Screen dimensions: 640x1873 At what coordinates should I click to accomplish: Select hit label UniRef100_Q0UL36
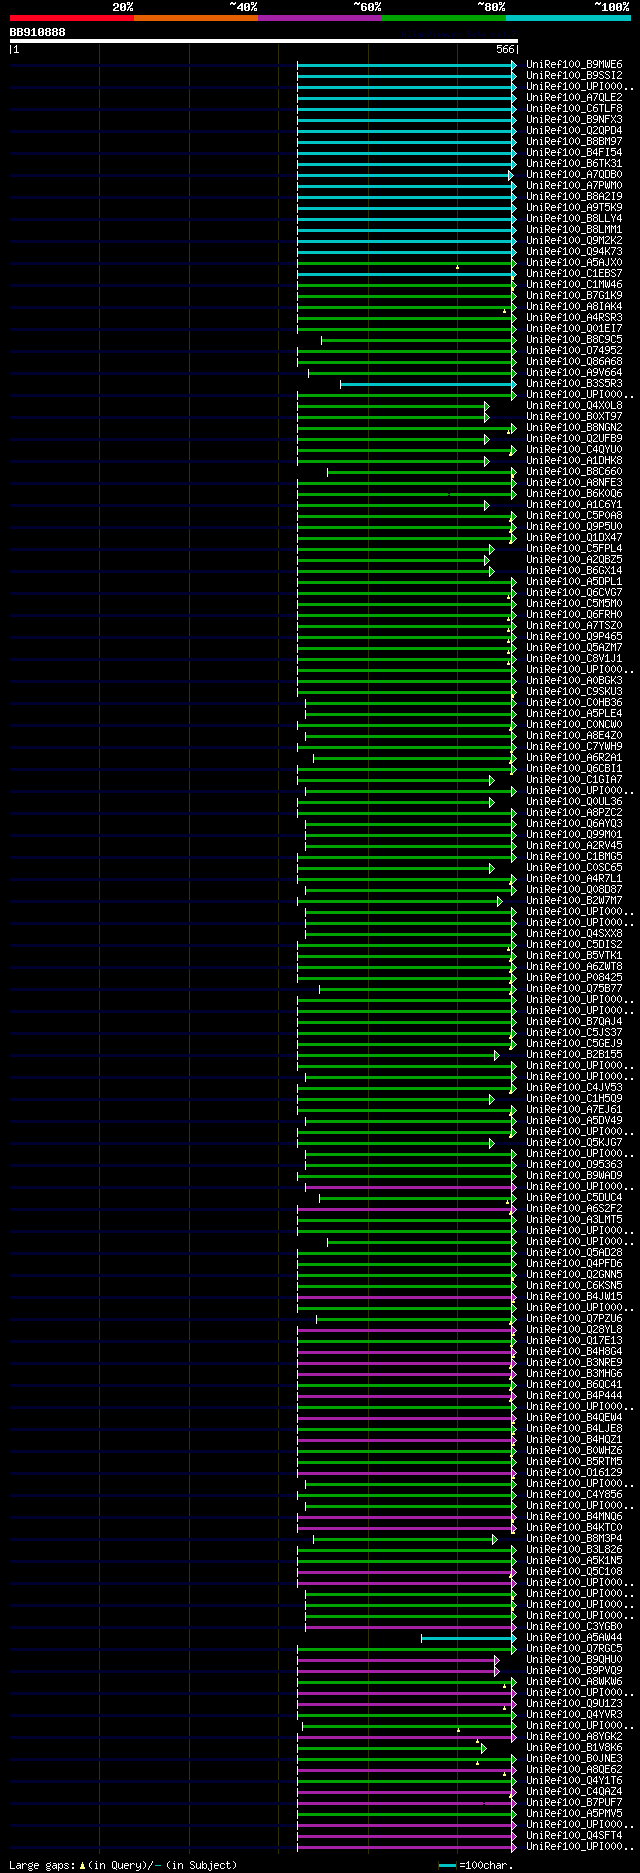coord(574,801)
